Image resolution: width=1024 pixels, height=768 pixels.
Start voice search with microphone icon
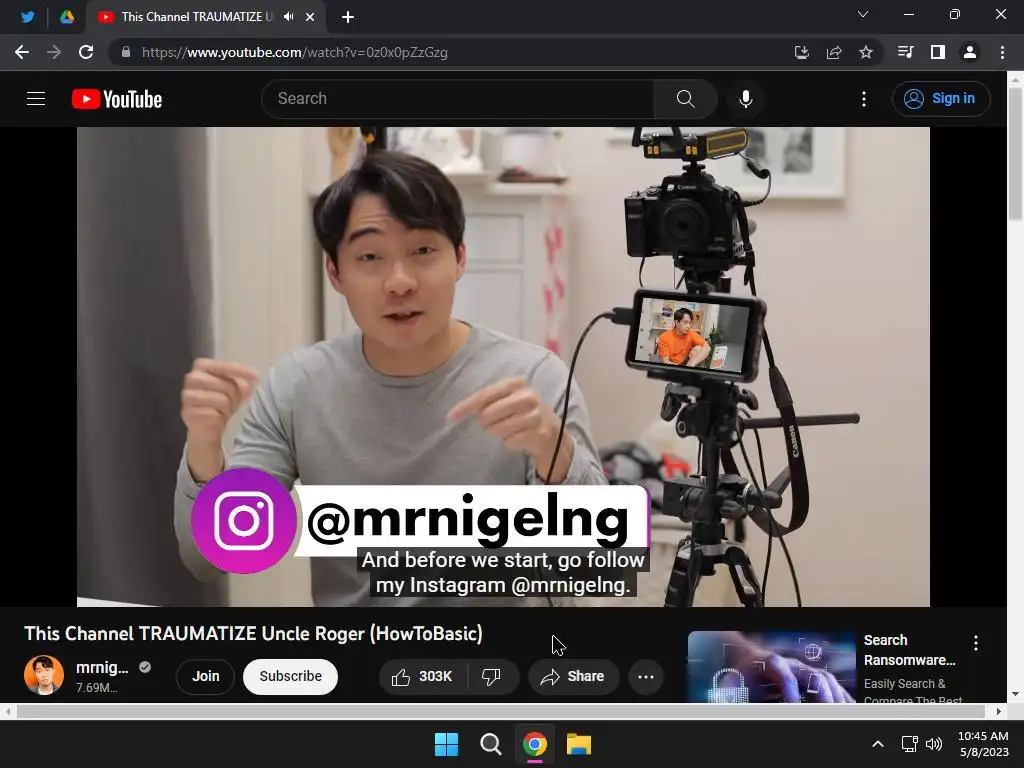tap(745, 99)
